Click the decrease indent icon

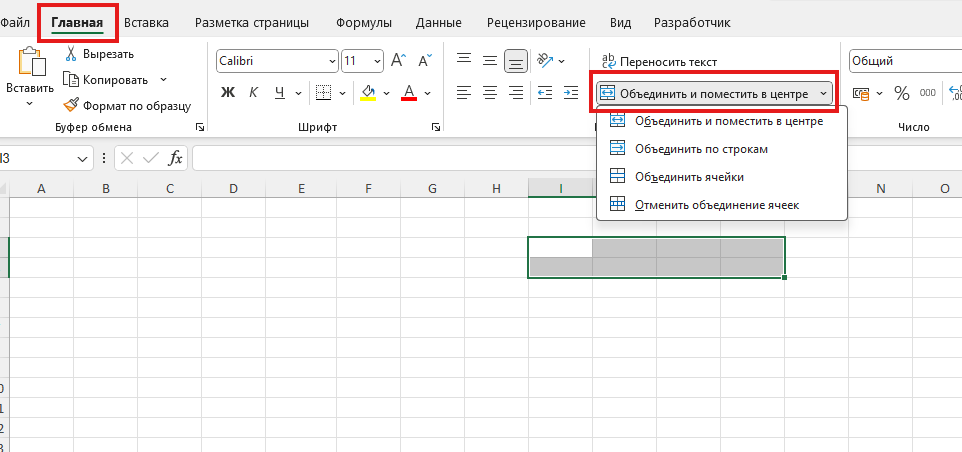(x=545, y=93)
